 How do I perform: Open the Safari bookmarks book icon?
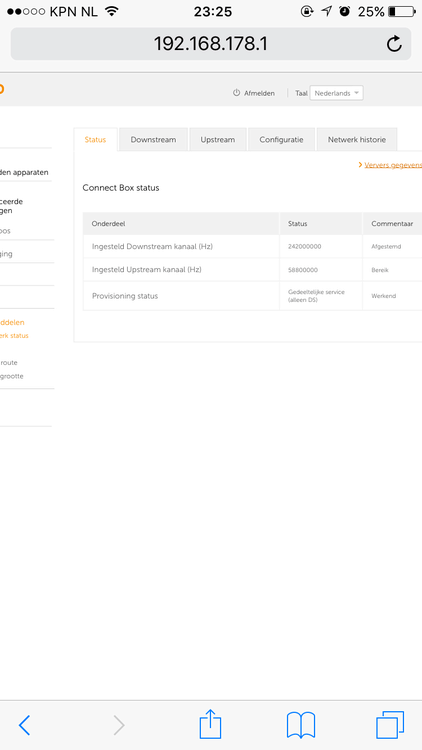(x=300, y=725)
